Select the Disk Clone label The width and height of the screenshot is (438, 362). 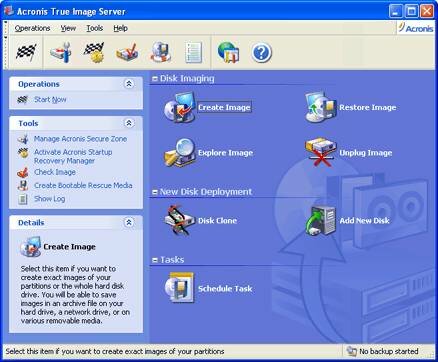(217, 220)
